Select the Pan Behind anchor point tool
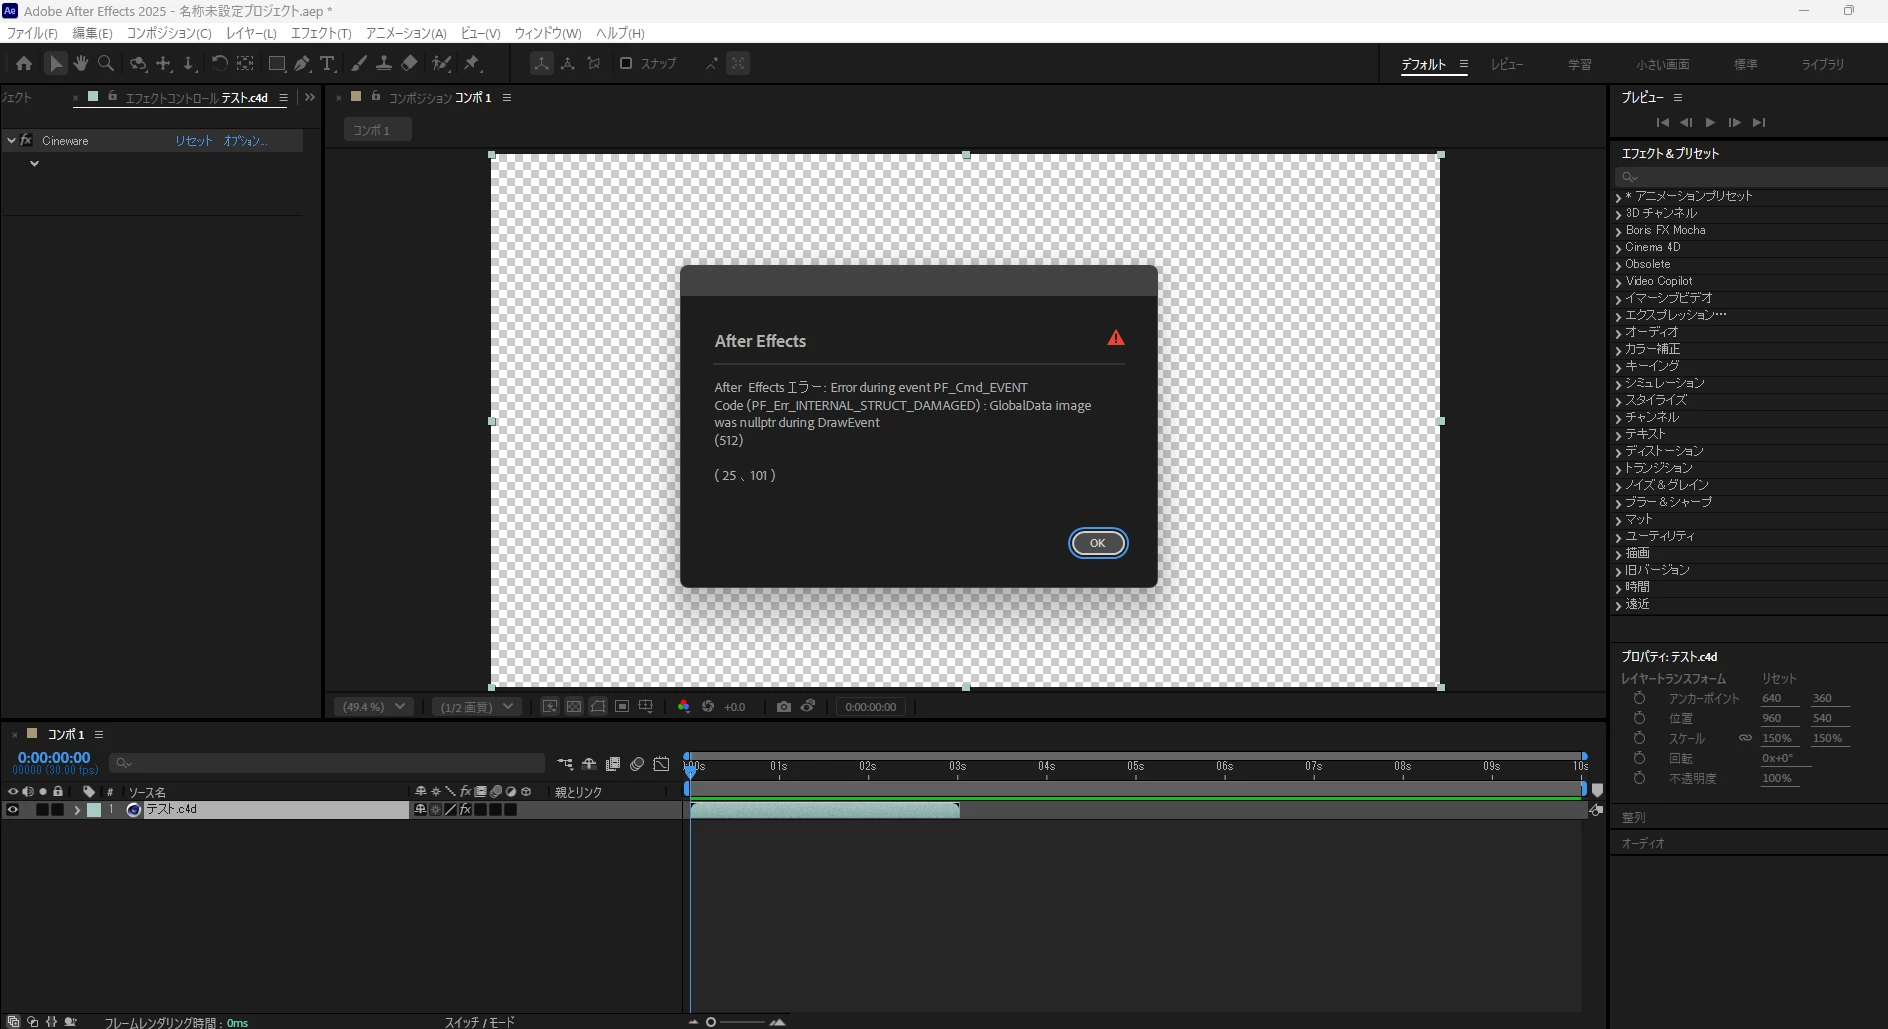The height and width of the screenshot is (1029, 1888). pos(244,63)
